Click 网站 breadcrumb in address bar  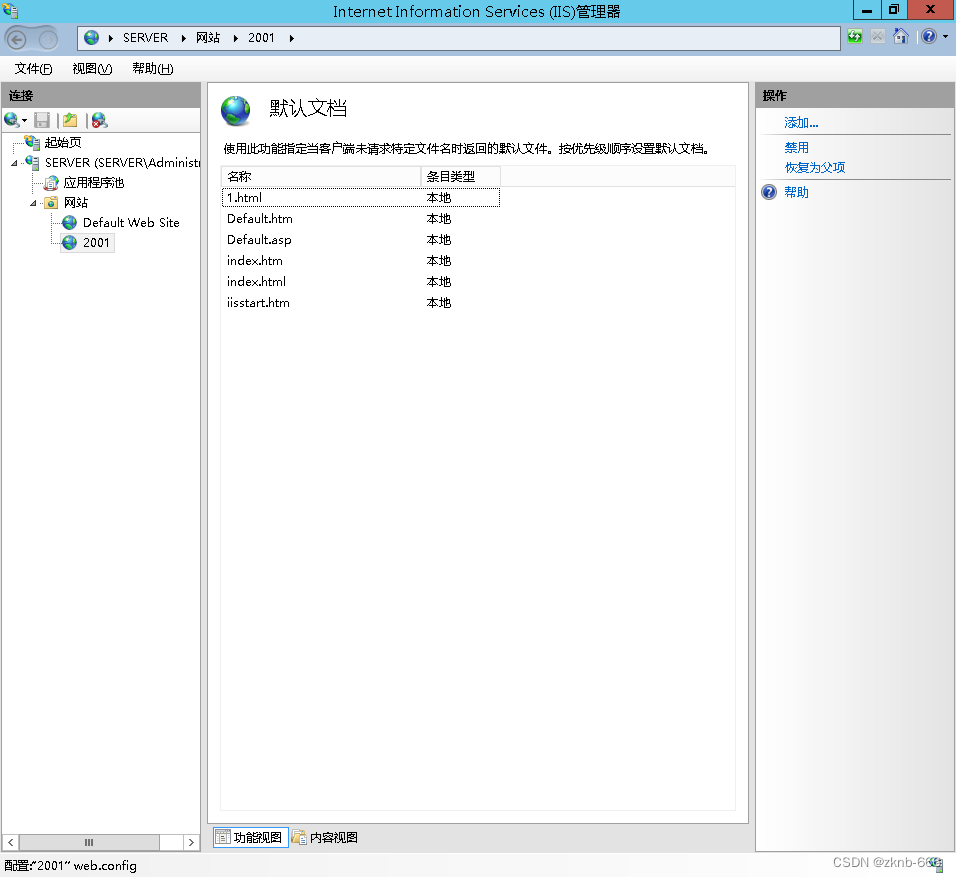[208, 38]
